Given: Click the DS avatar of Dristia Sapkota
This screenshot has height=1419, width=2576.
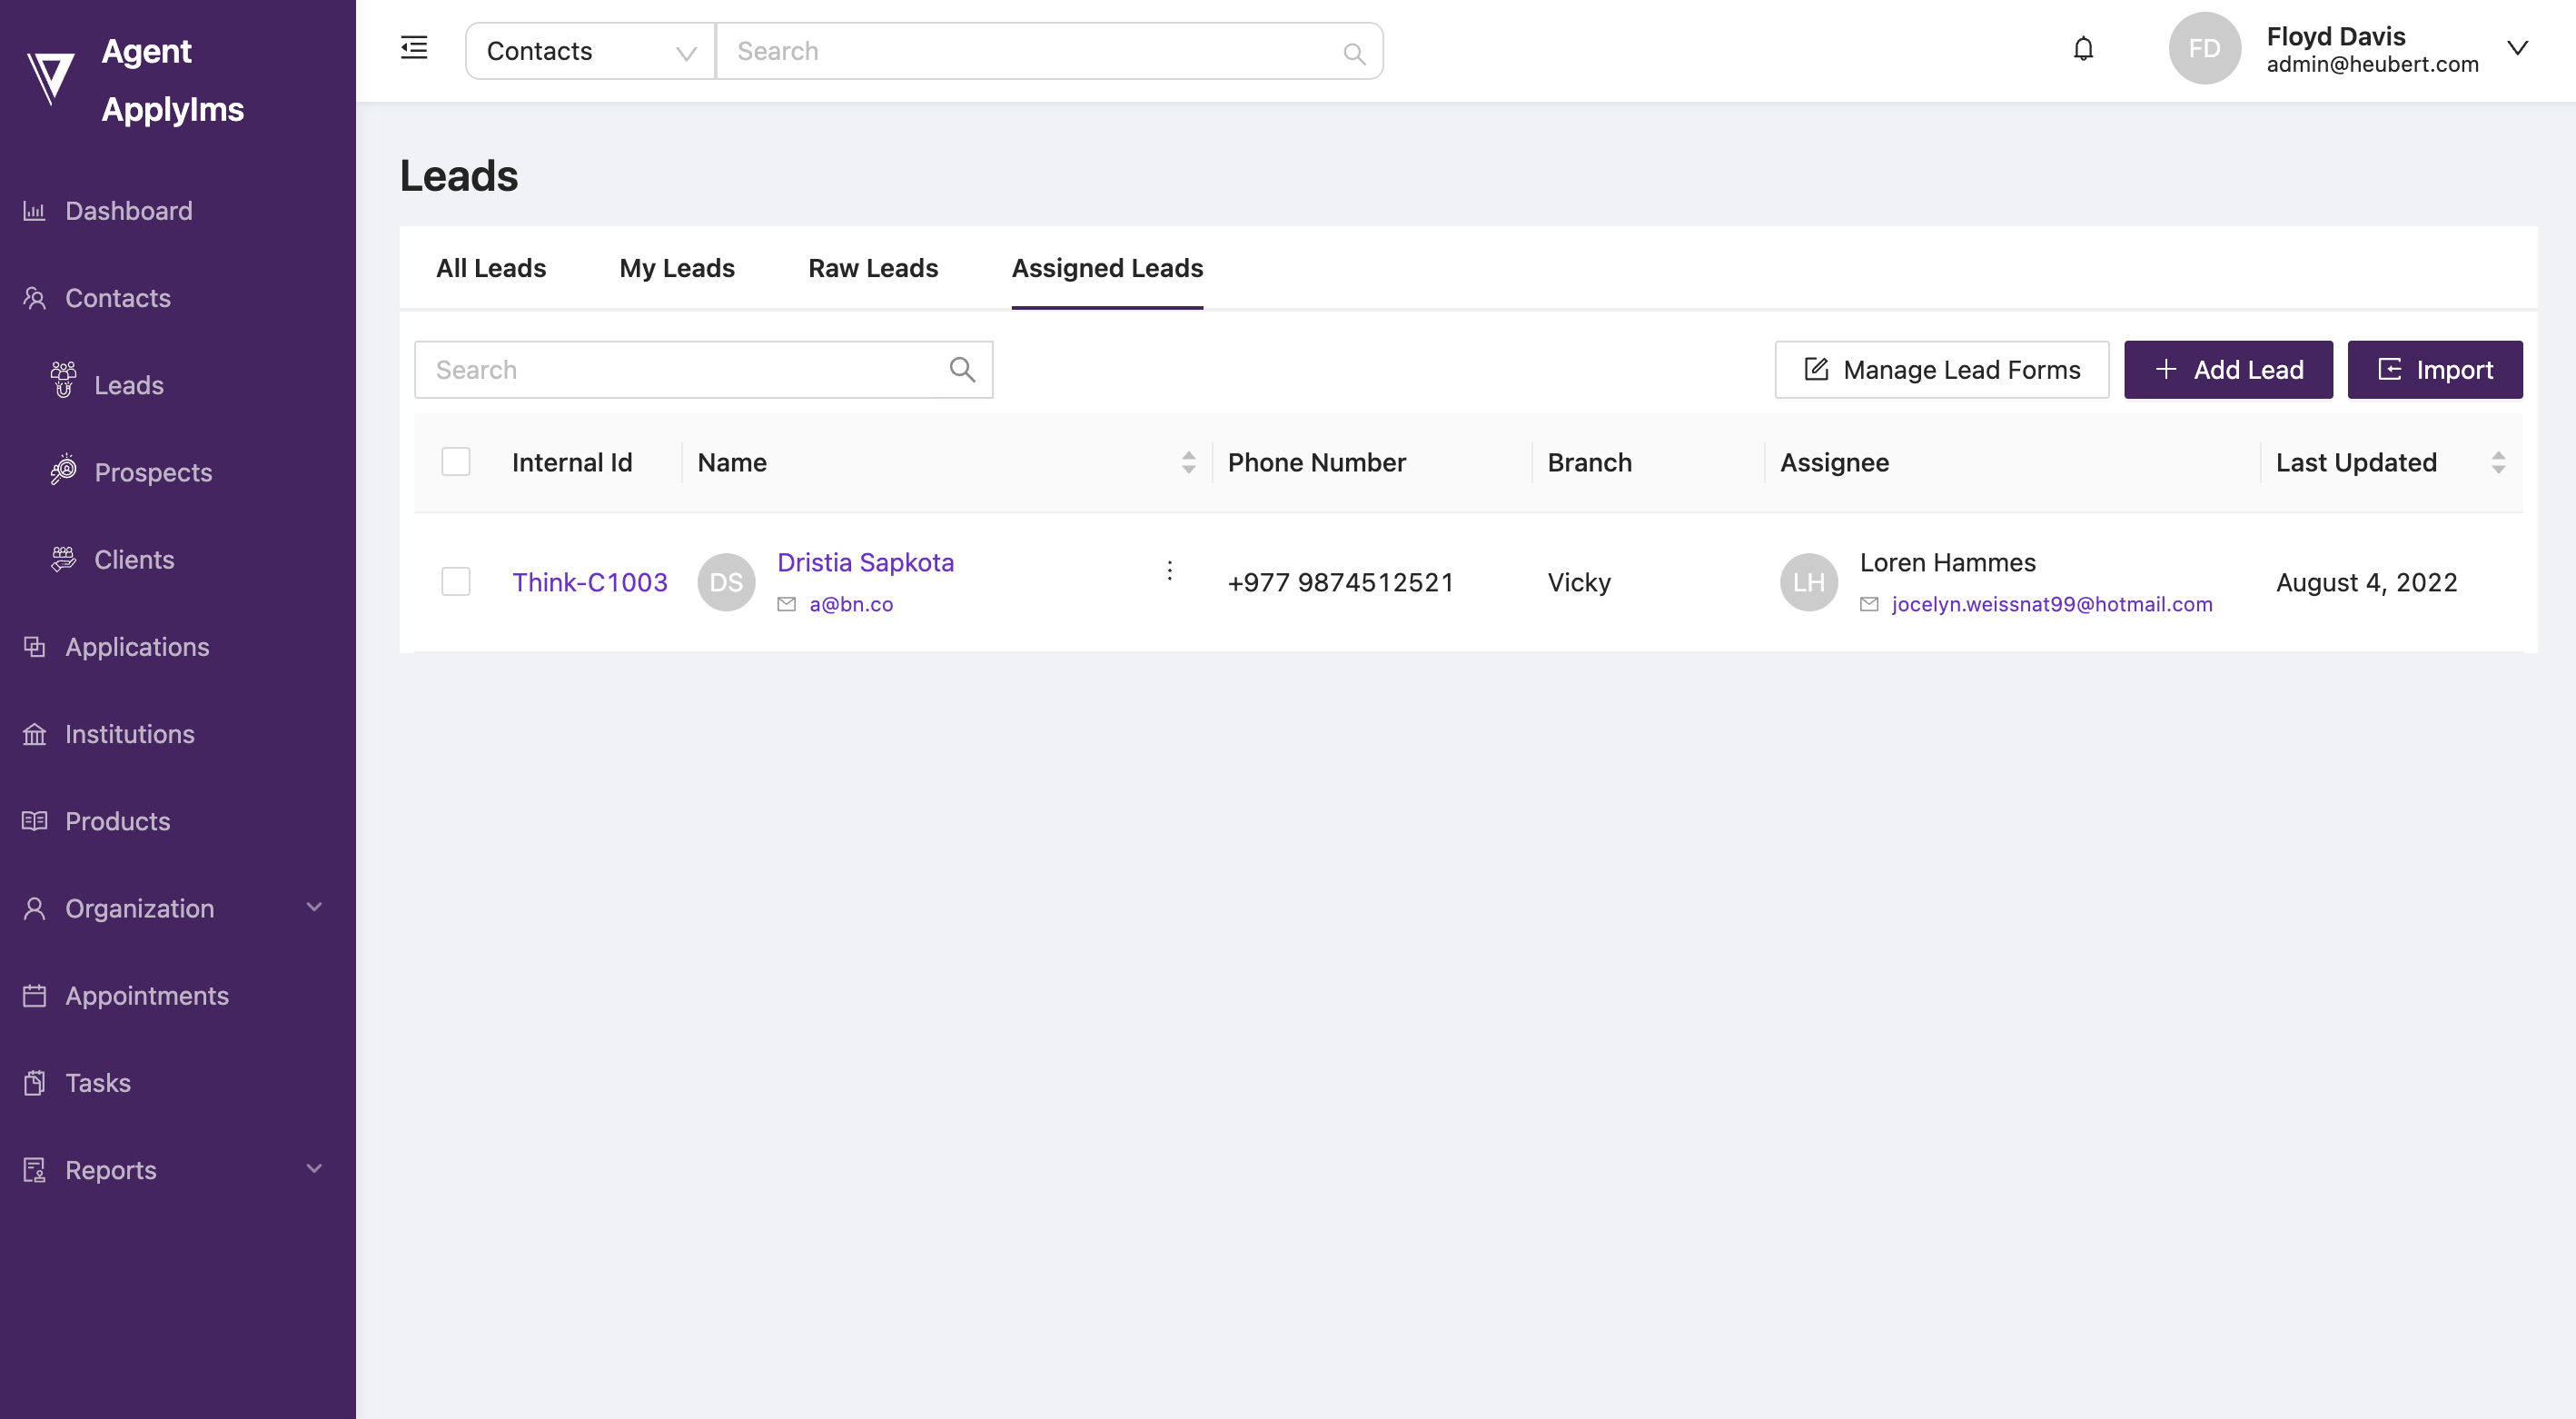Looking at the screenshot, I should [x=726, y=582].
